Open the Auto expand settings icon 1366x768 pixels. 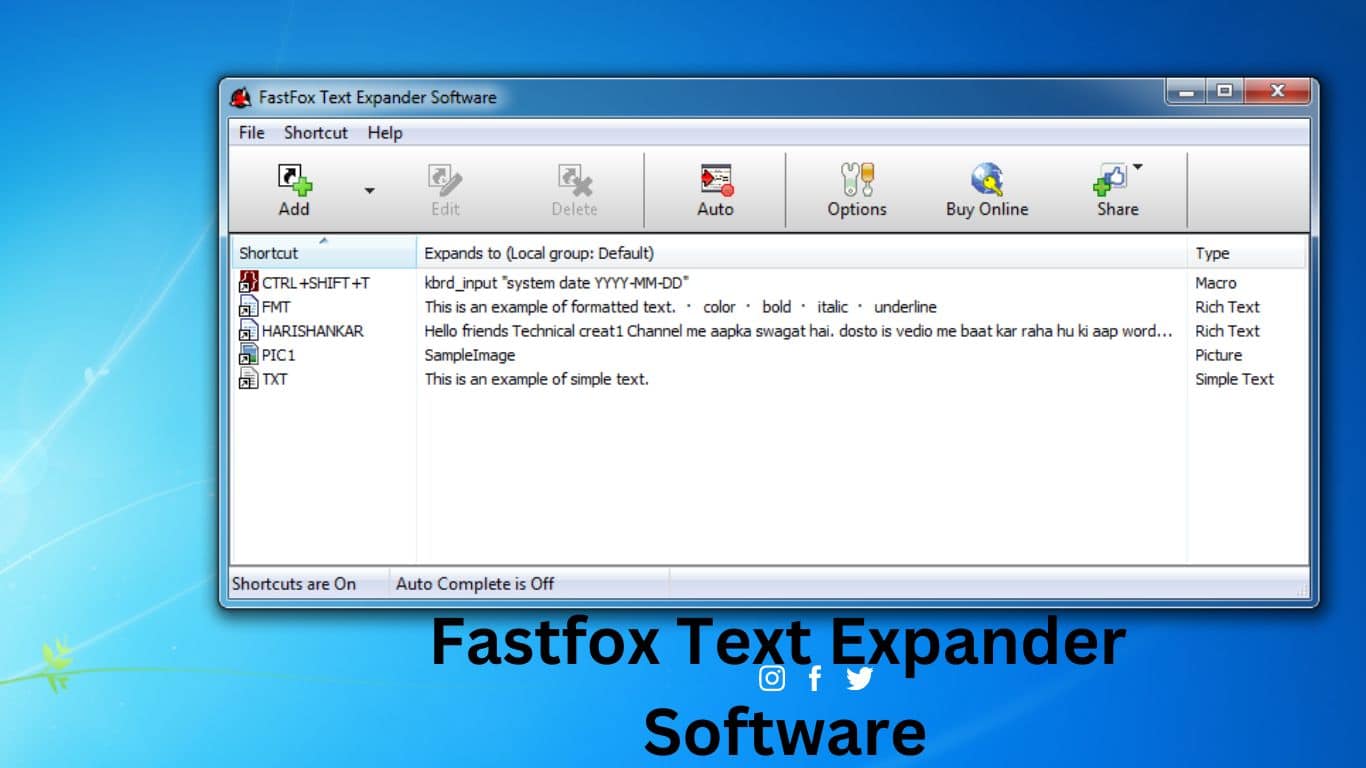point(716,180)
